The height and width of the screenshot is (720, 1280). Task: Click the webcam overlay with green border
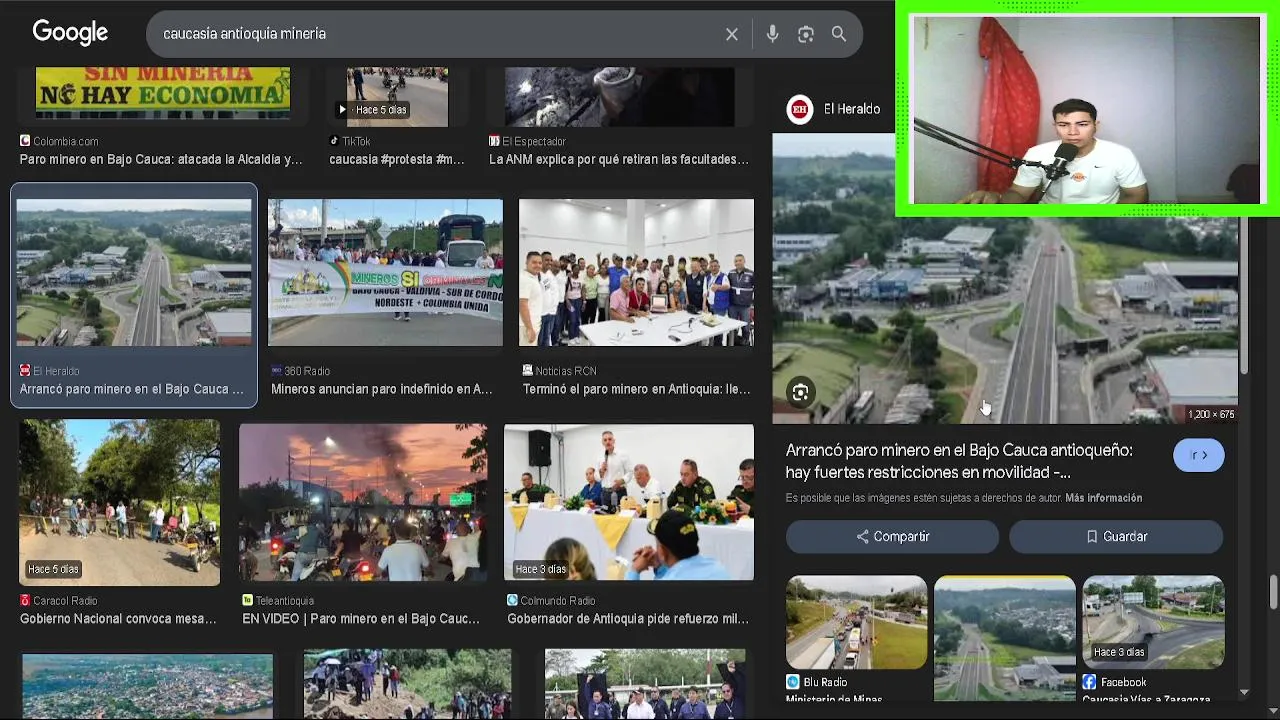[x=1087, y=108]
